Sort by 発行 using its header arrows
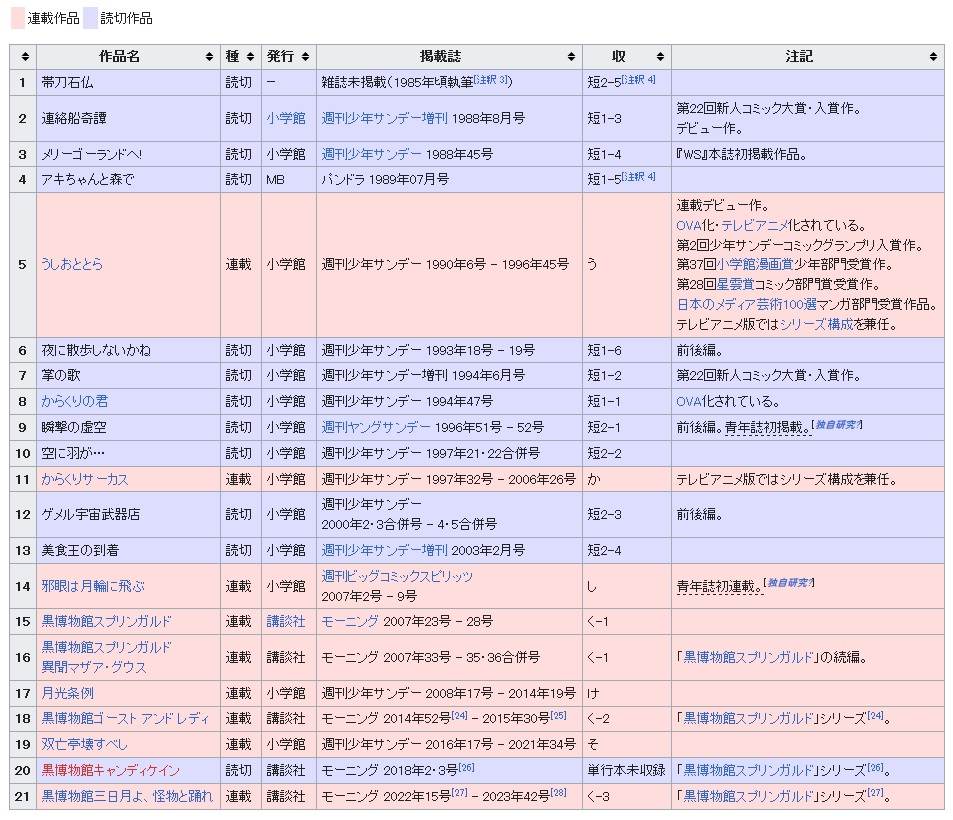Viewport: 953px width, 820px height. point(305,57)
